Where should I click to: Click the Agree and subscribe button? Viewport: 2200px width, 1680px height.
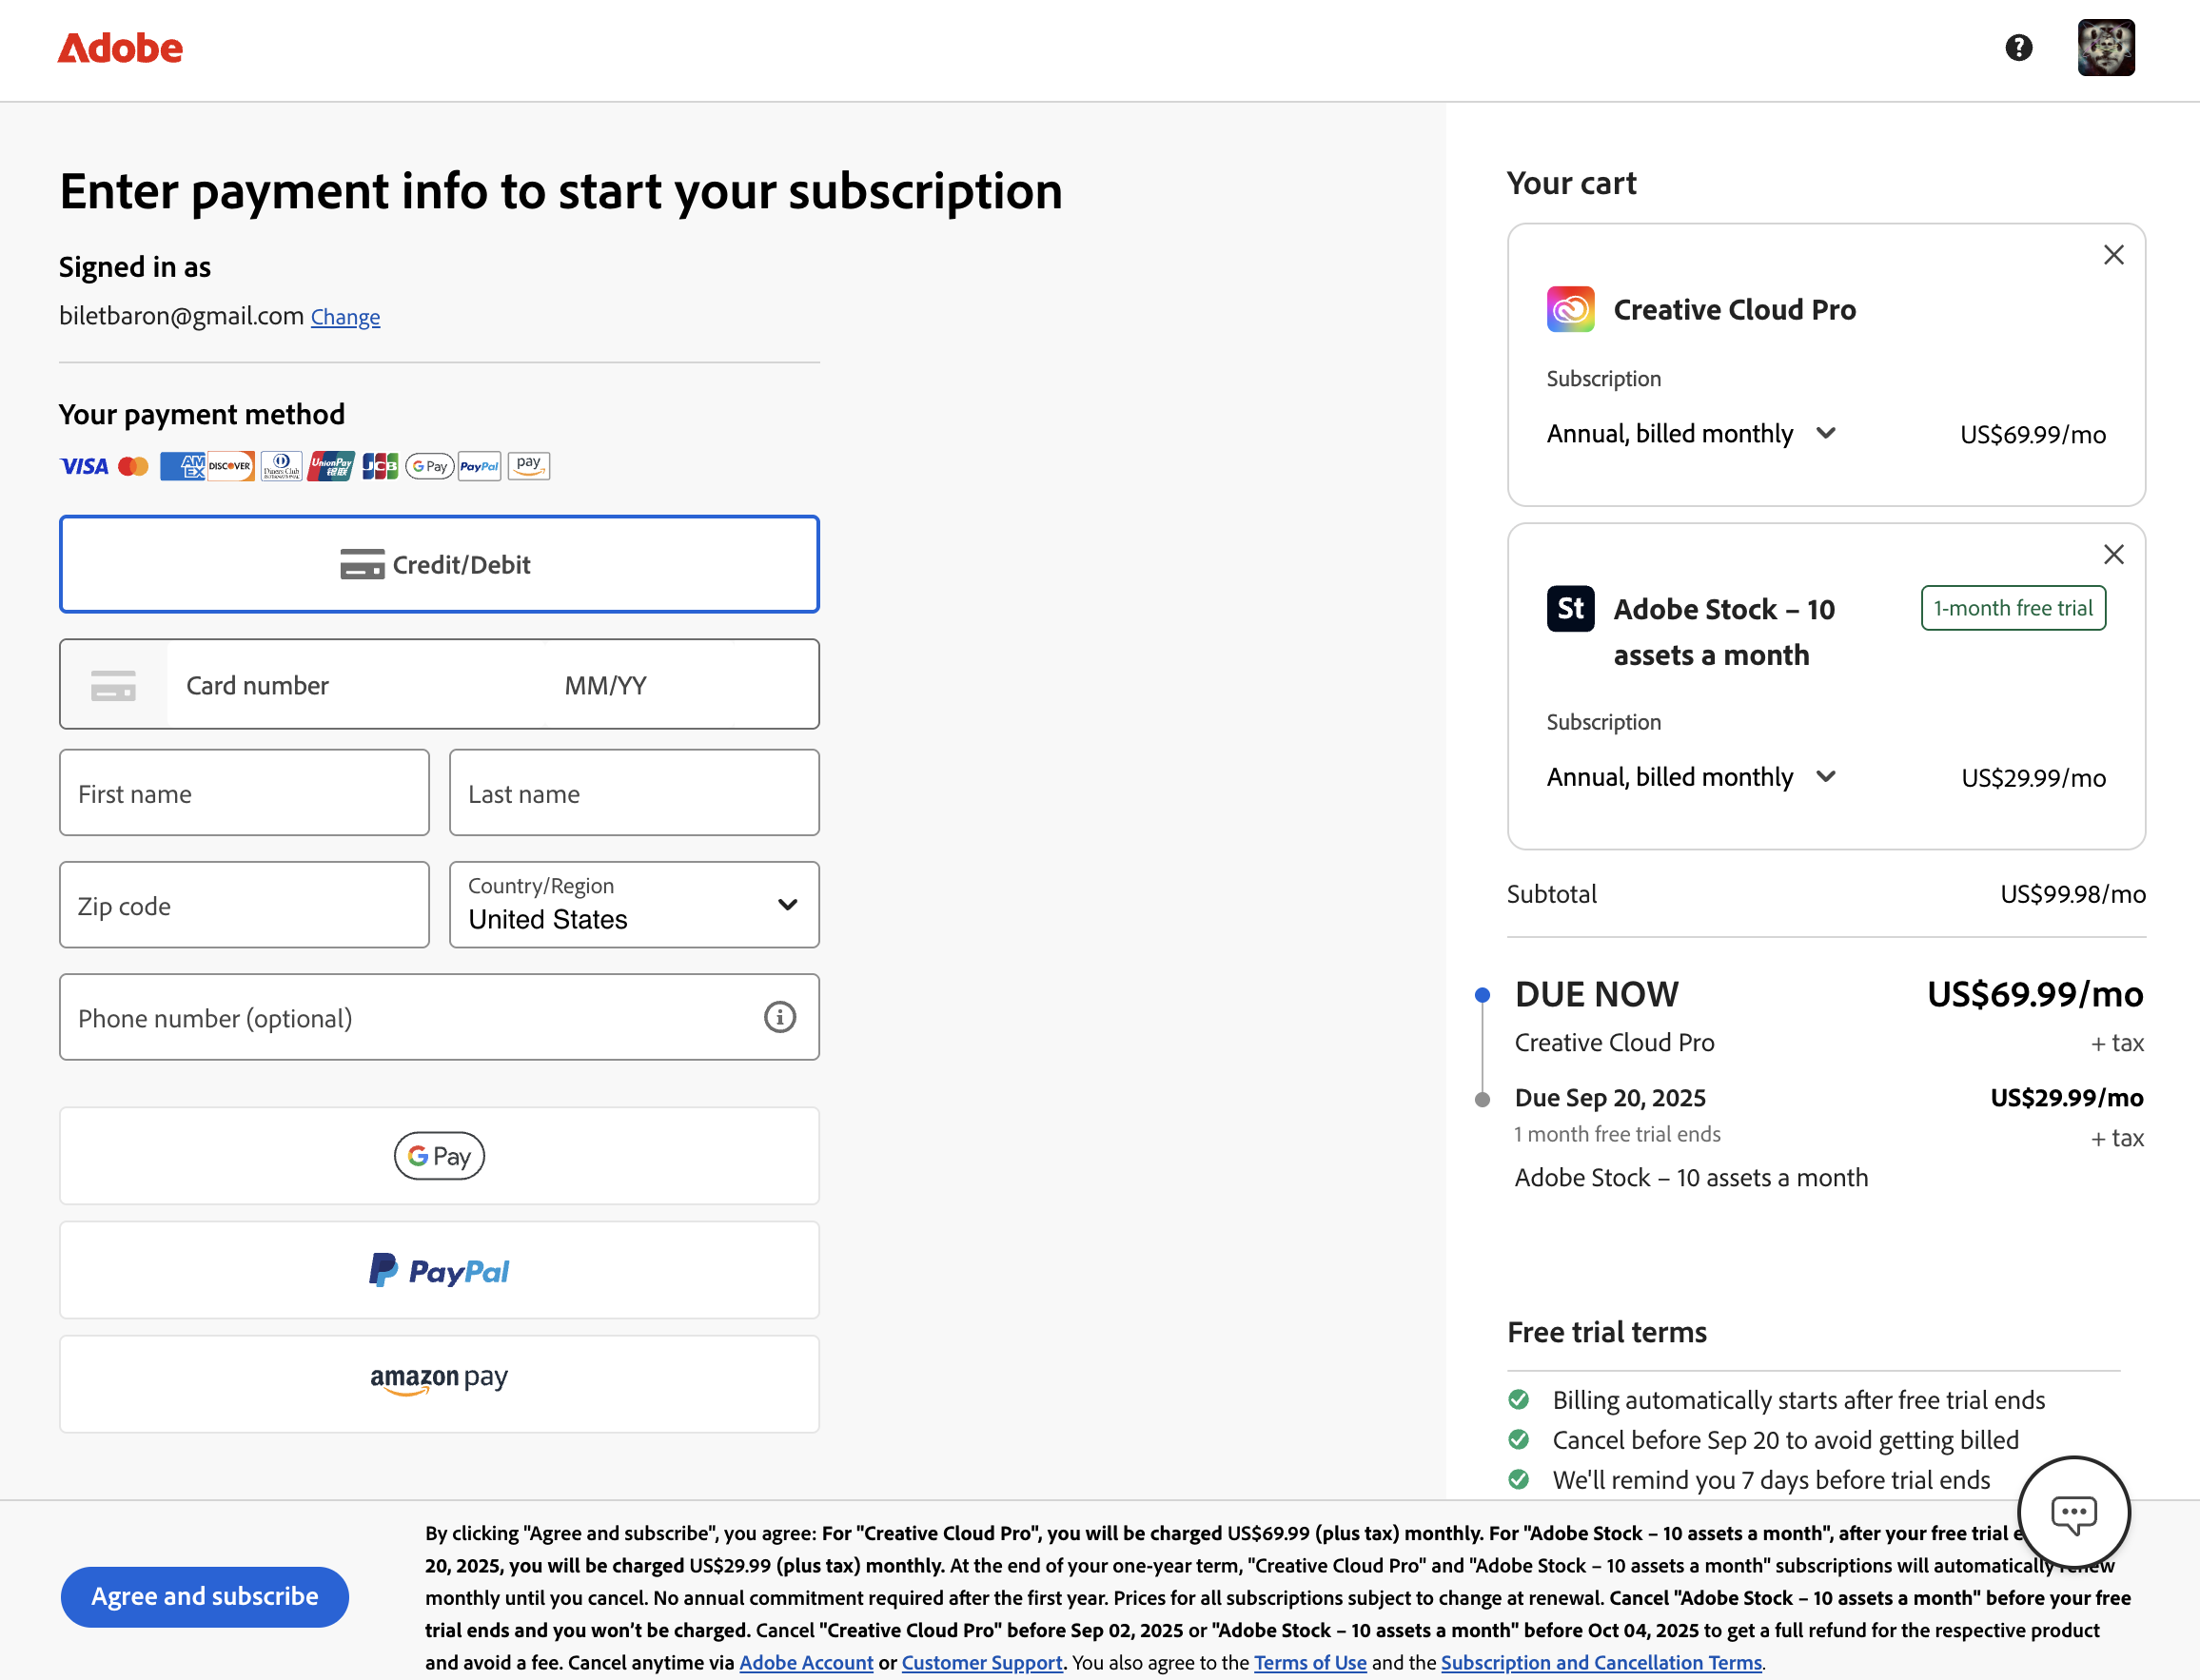pyautogui.click(x=205, y=1596)
